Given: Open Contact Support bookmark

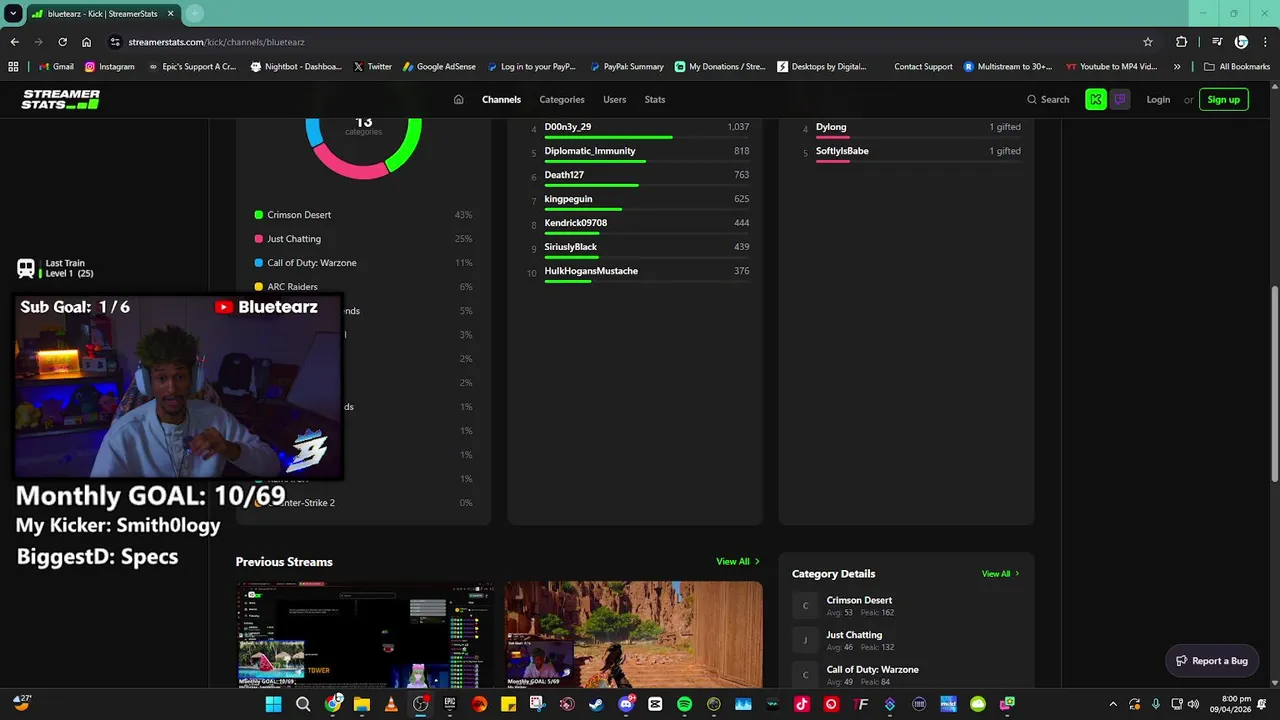Looking at the screenshot, I should (x=923, y=67).
